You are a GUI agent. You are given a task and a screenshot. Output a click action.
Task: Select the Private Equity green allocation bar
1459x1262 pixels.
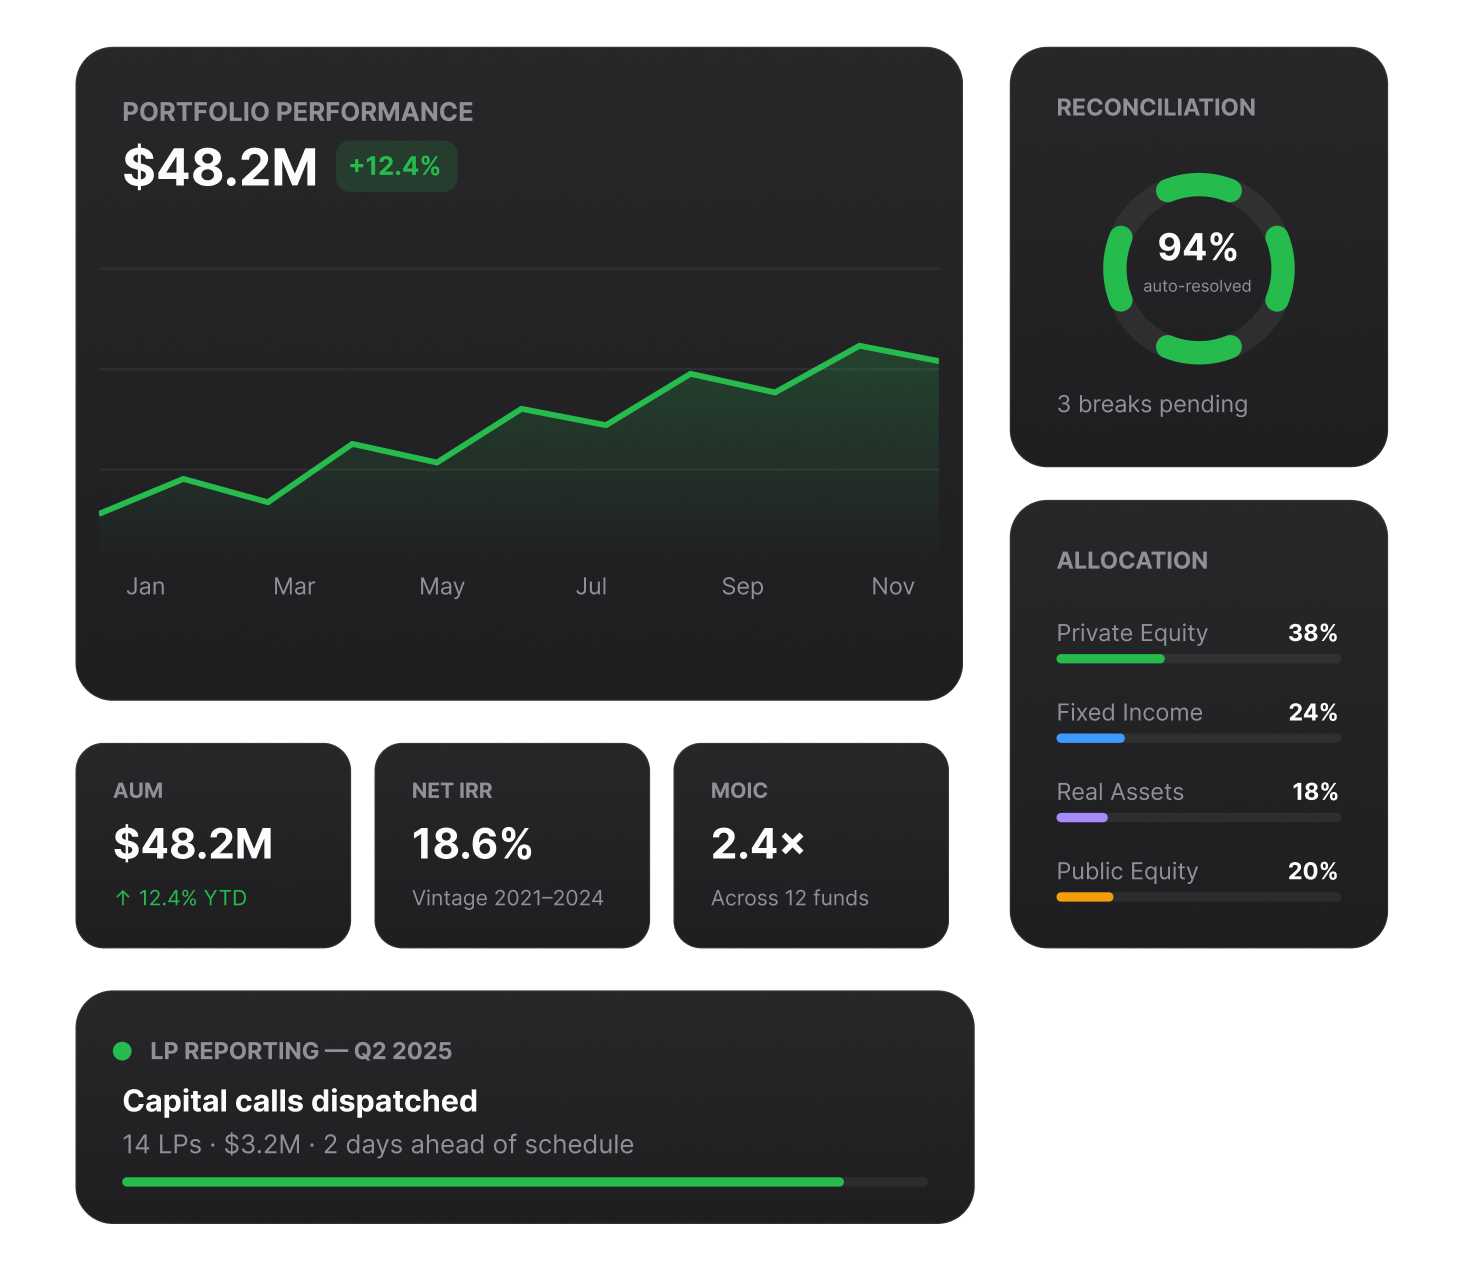tap(1198, 659)
